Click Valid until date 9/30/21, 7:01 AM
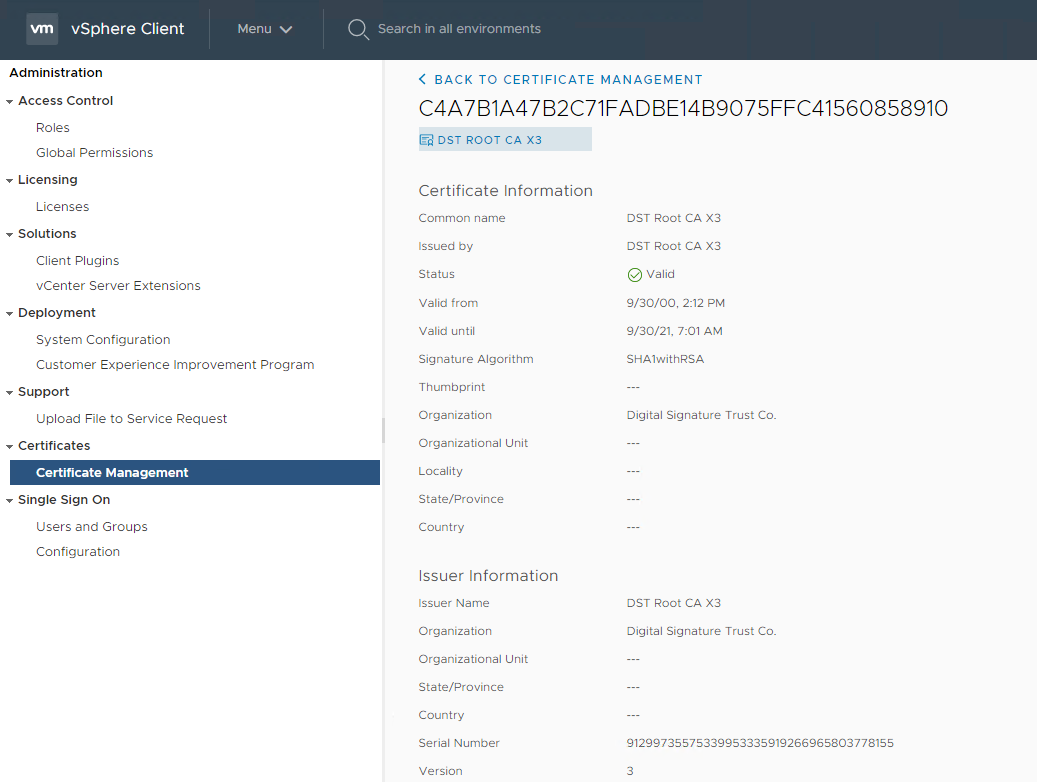This screenshot has height=782, width=1037. pos(675,331)
